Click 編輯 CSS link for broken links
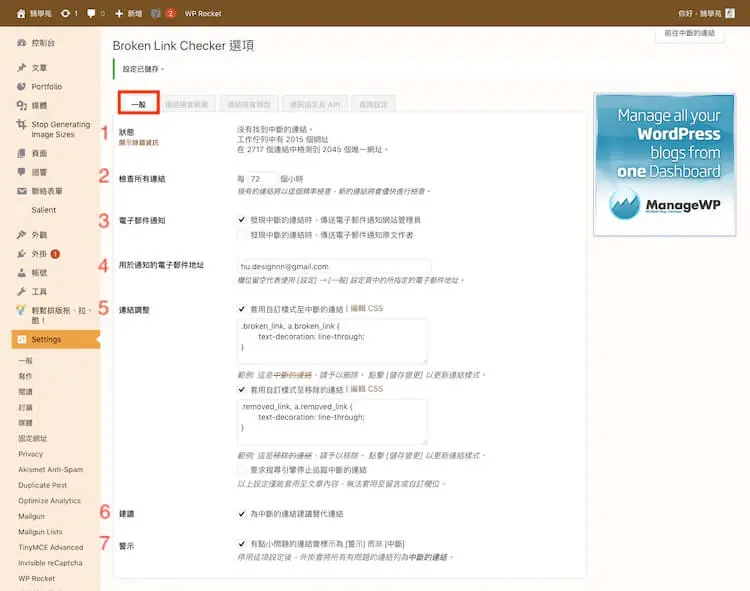 click(367, 308)
